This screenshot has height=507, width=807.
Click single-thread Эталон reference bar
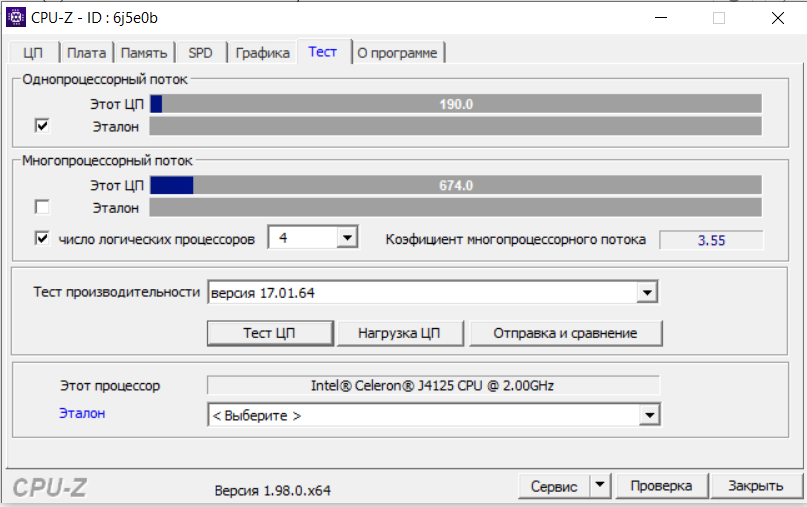[x=455, y=126]
